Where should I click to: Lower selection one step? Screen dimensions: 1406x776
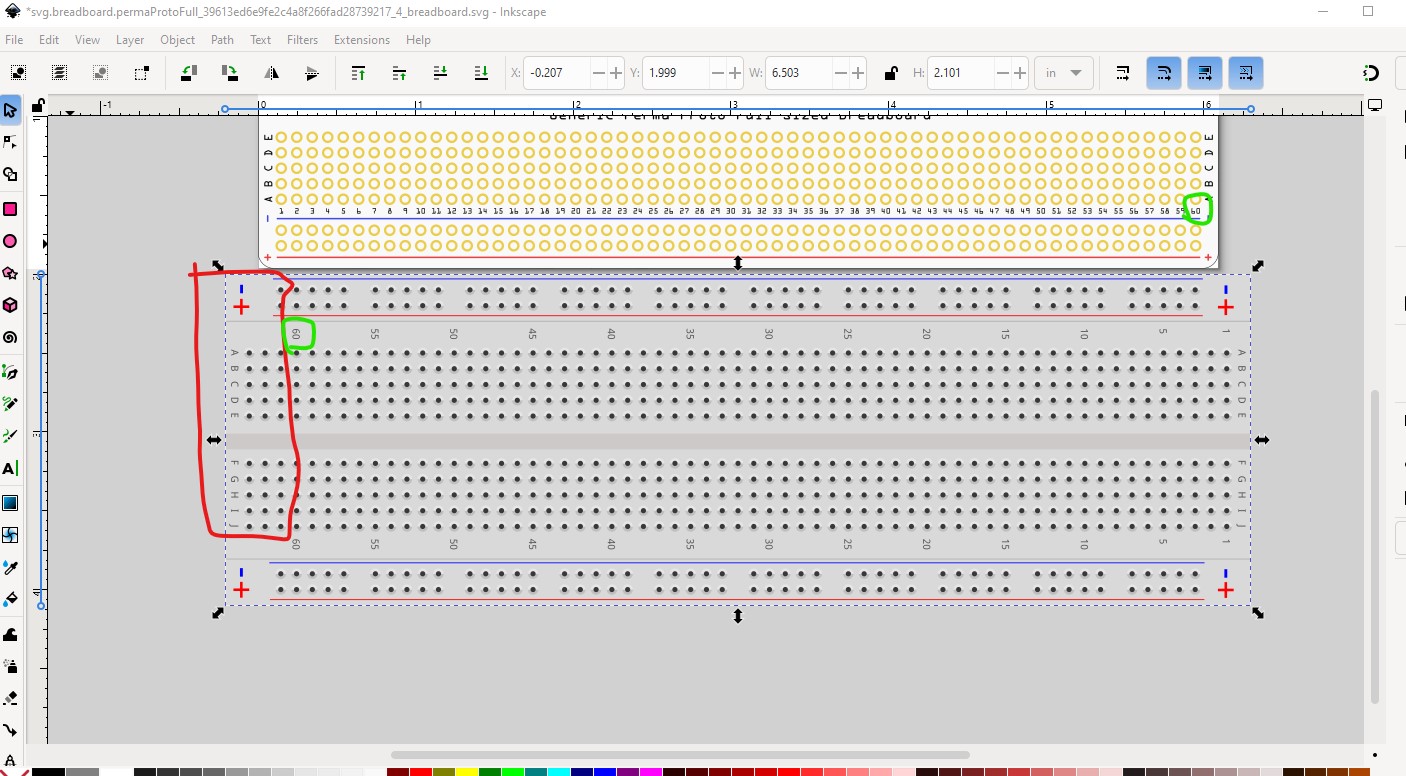coord(440,73)
